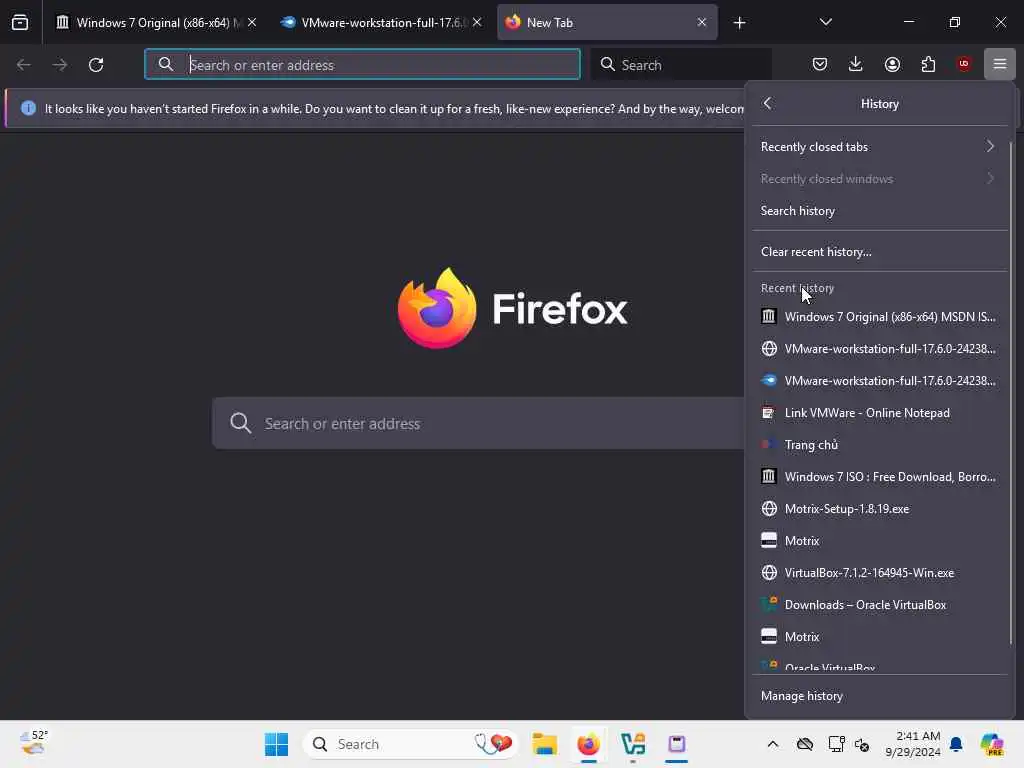Open VMware-workstation history entry with globe icon

[x=879, y=349]
